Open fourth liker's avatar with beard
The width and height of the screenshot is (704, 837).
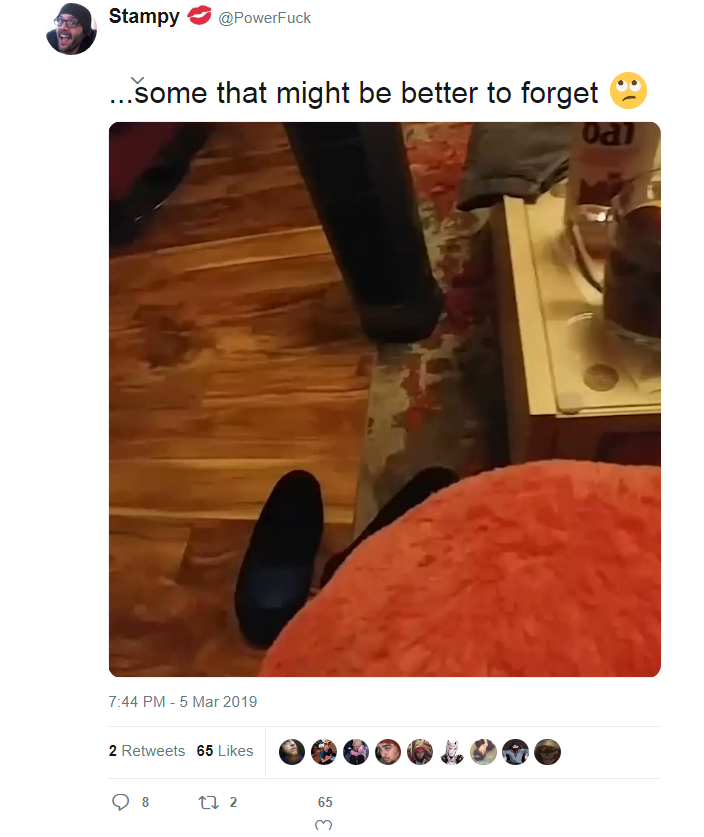point(388,752)
